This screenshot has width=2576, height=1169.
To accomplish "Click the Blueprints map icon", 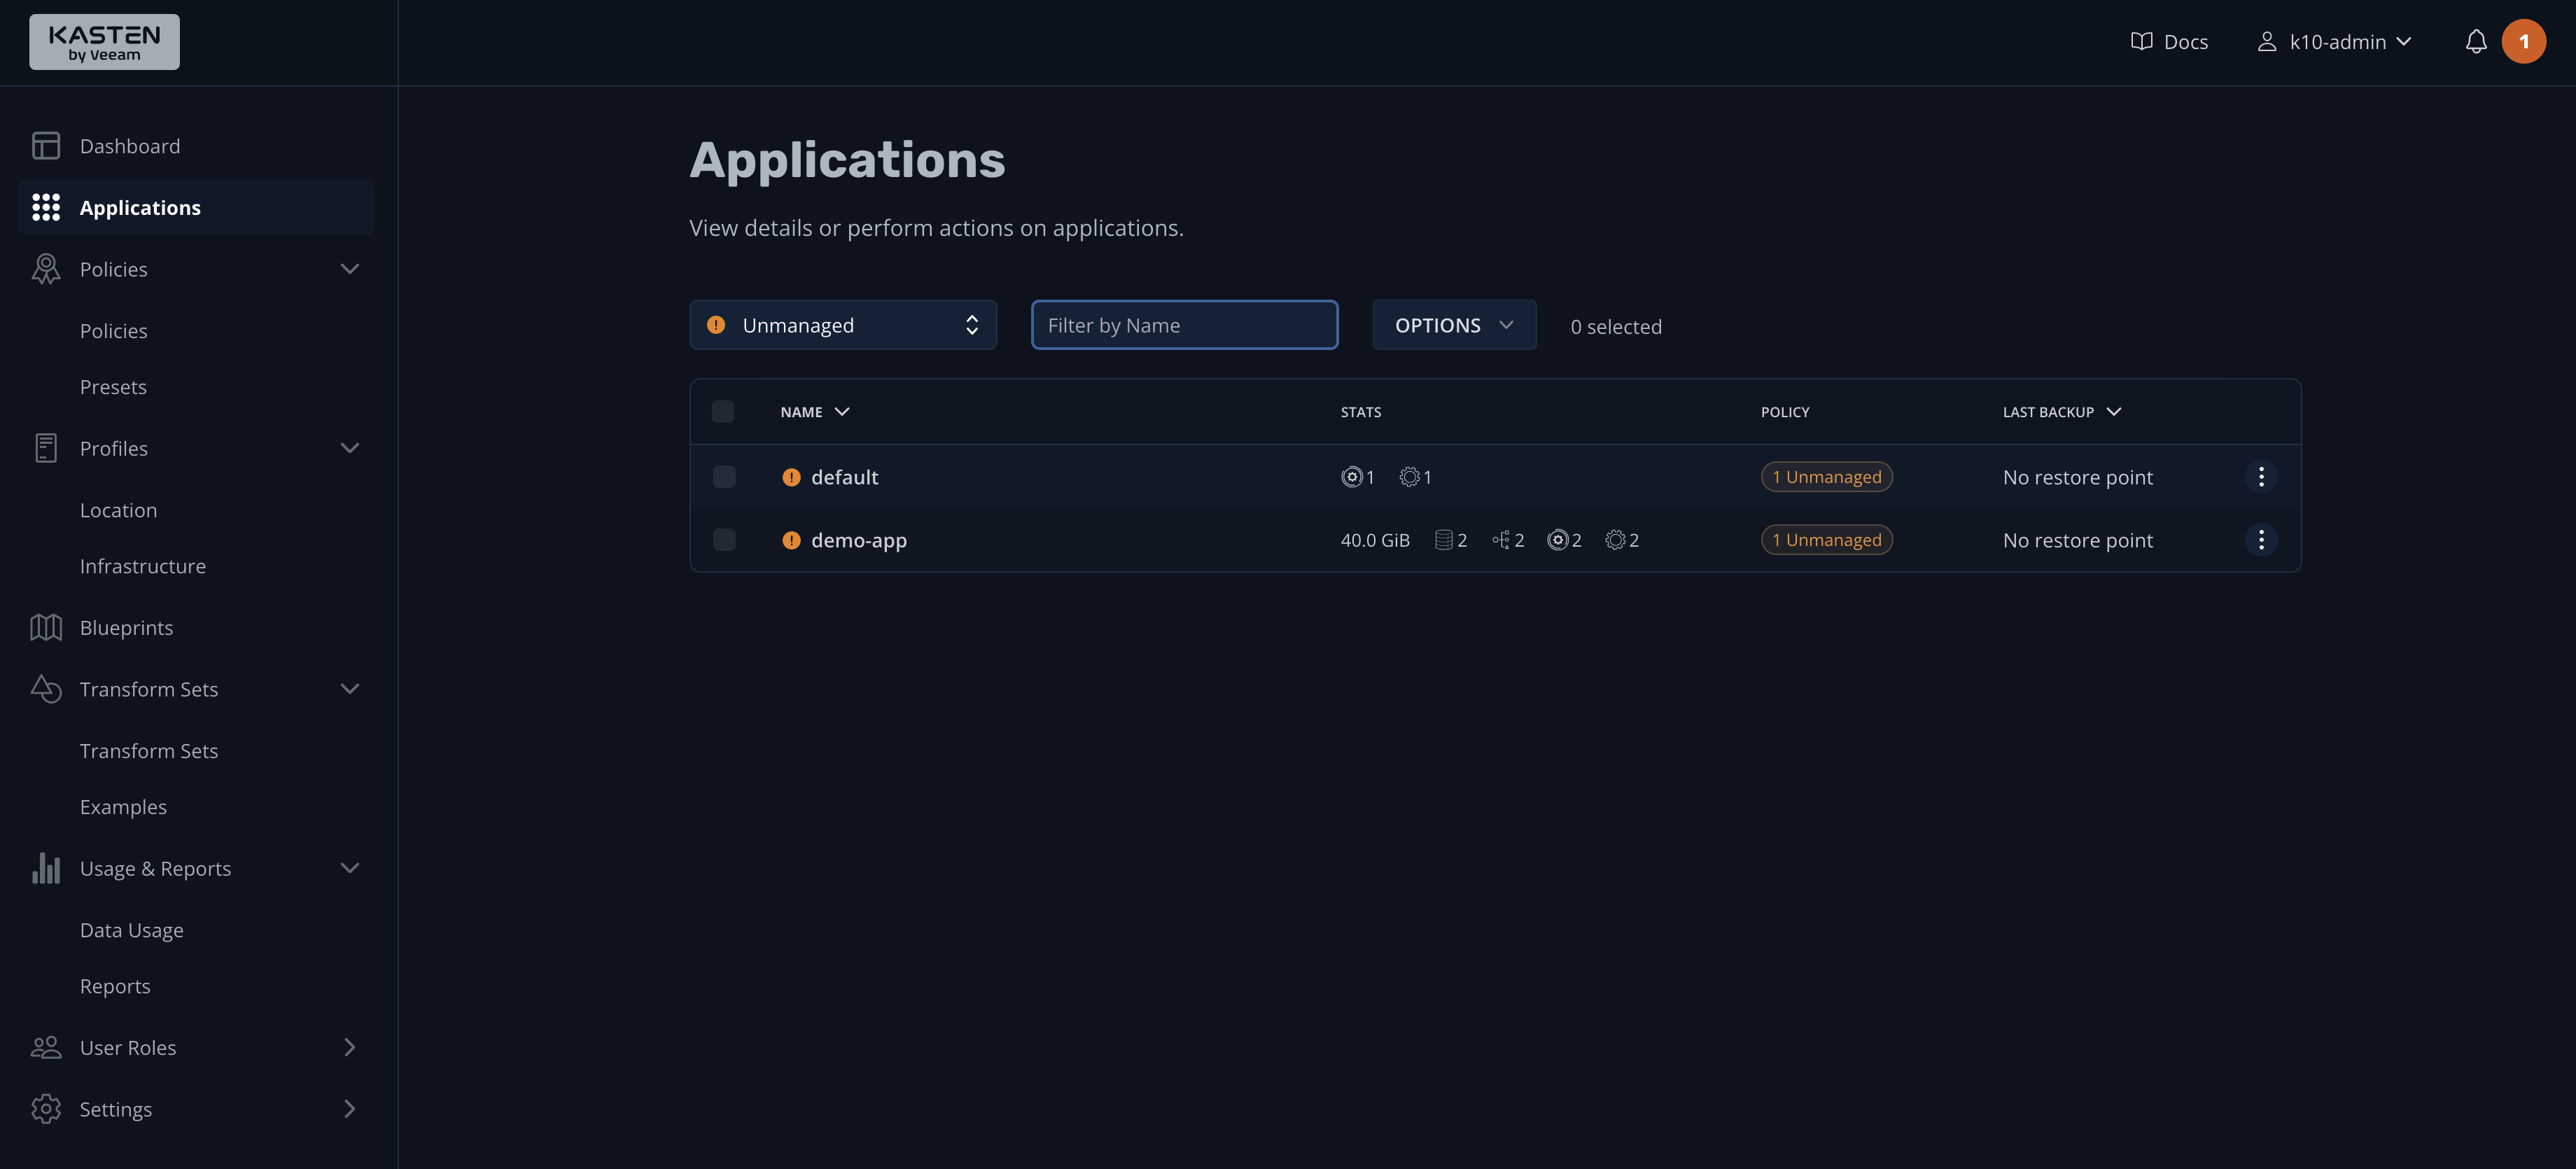I will pos(46,627).
